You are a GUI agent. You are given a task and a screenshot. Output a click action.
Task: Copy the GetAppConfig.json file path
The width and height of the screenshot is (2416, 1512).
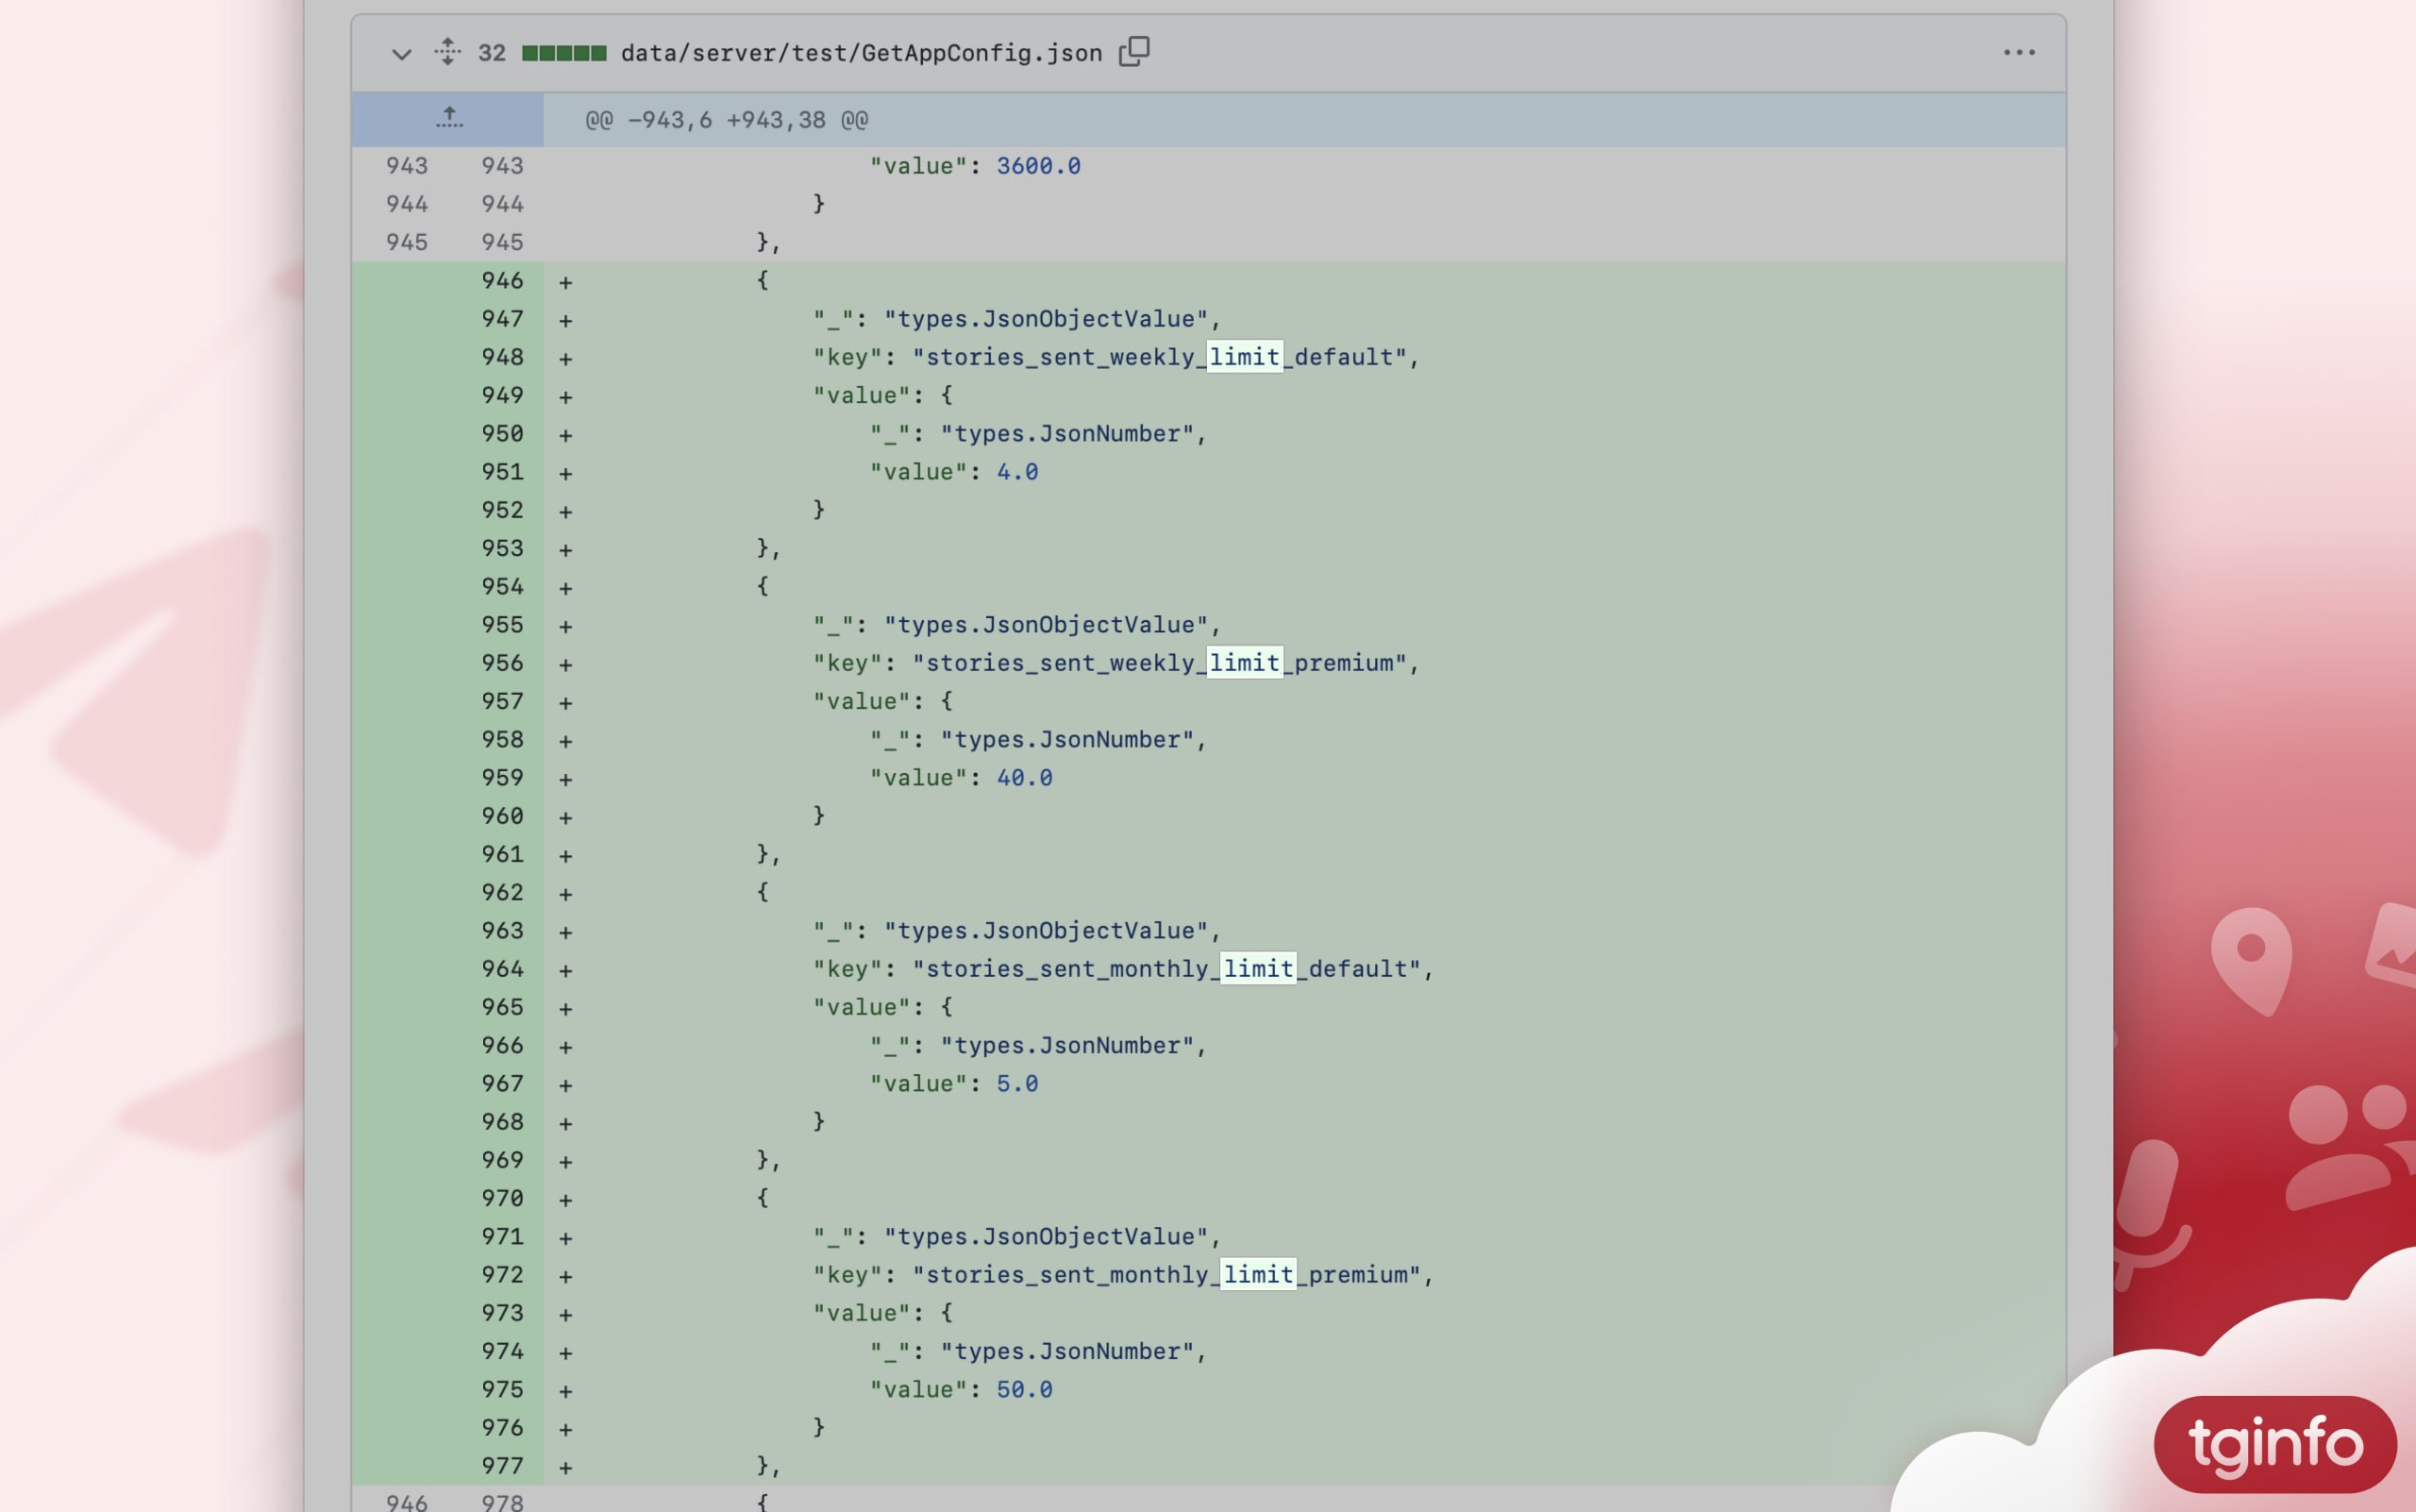point(1134,51)
